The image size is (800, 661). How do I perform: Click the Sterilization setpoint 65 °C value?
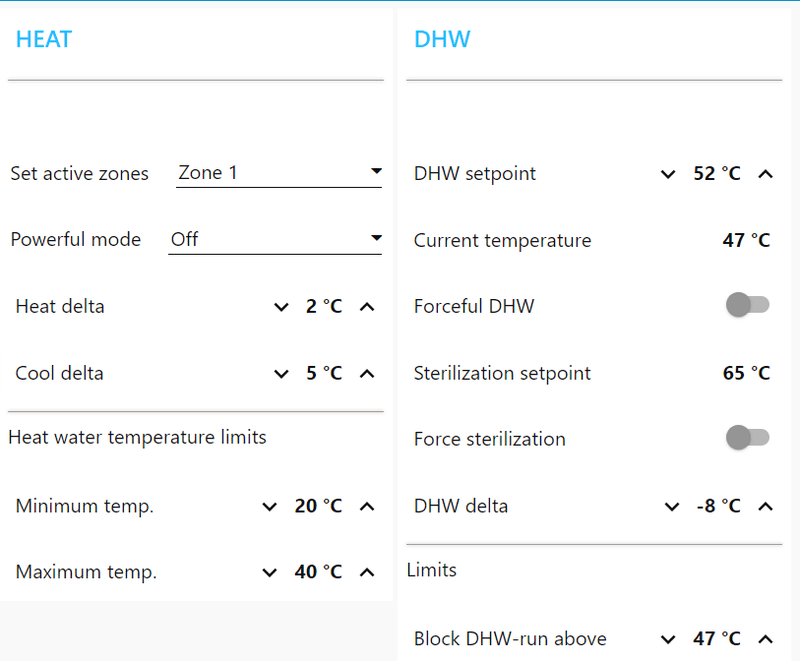pos(746,374)
